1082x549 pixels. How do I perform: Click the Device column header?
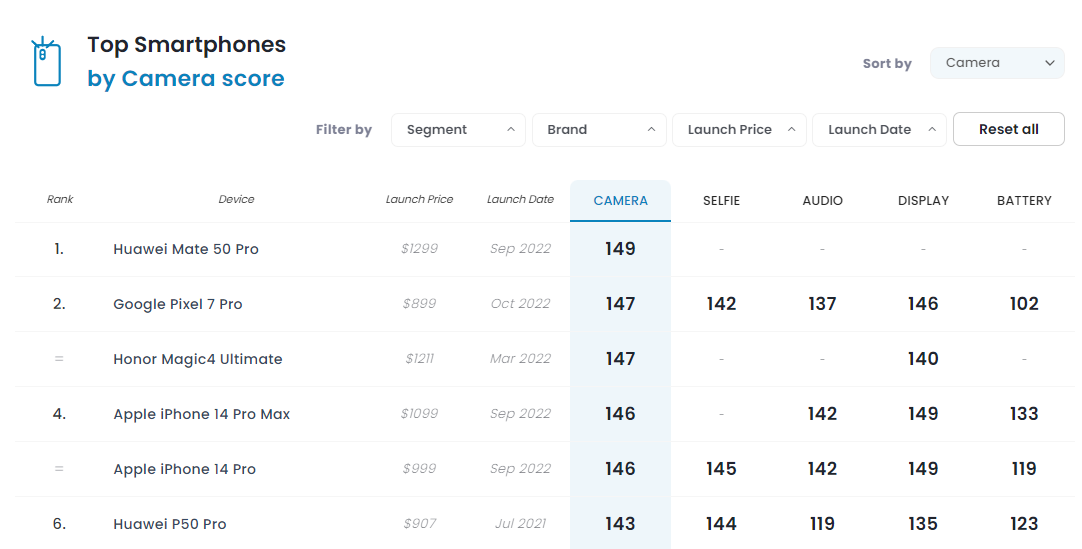[236, 199]
